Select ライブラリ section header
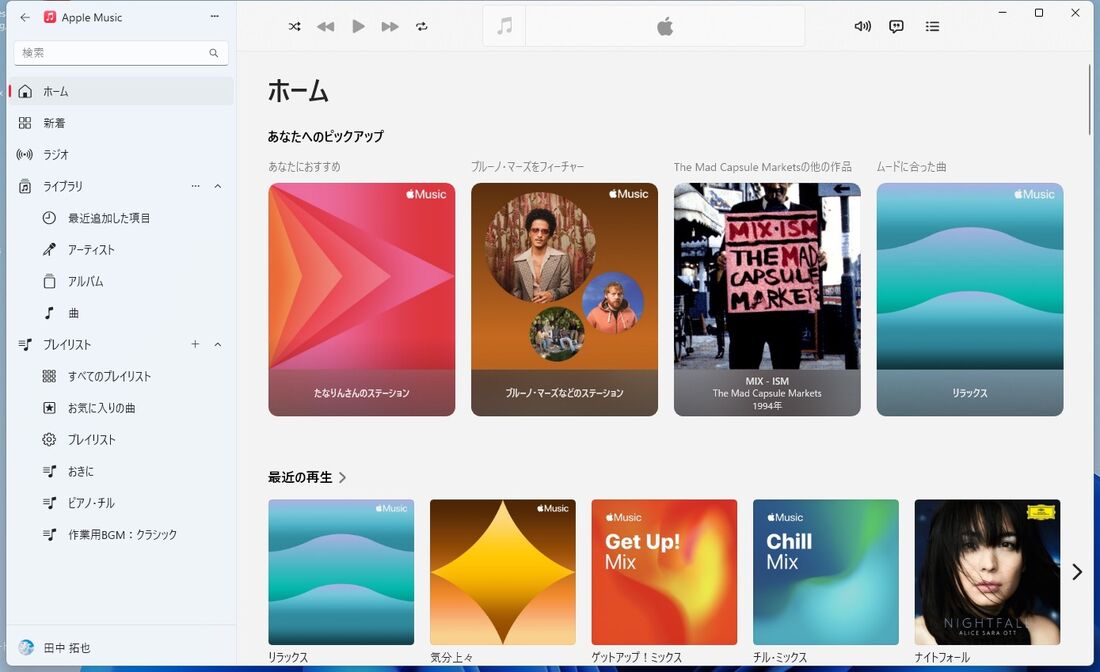The height and width of the screenshot is (672, 1100). pyautogui.click(x=62, y=186)
